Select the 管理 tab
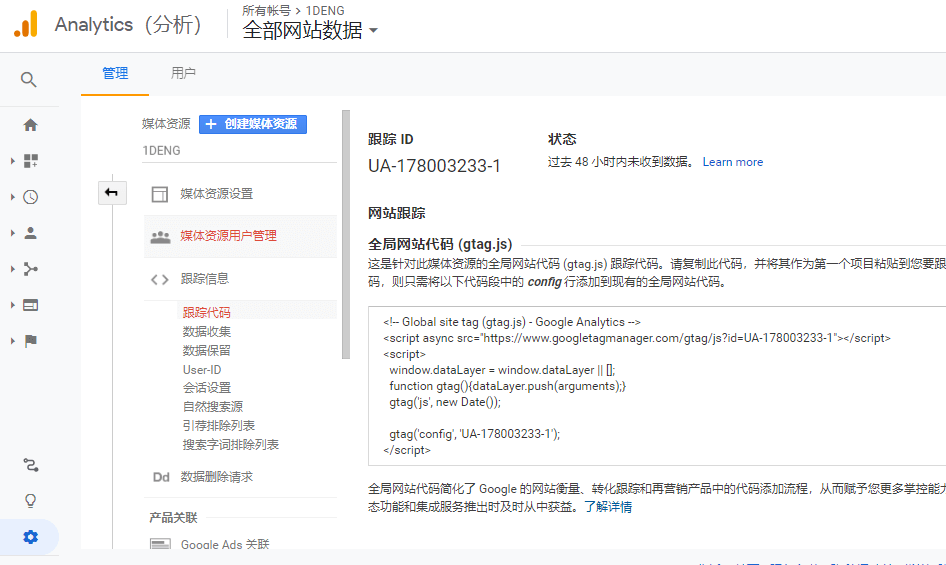Viewport: 946px width, 565px height. point(115,73)
